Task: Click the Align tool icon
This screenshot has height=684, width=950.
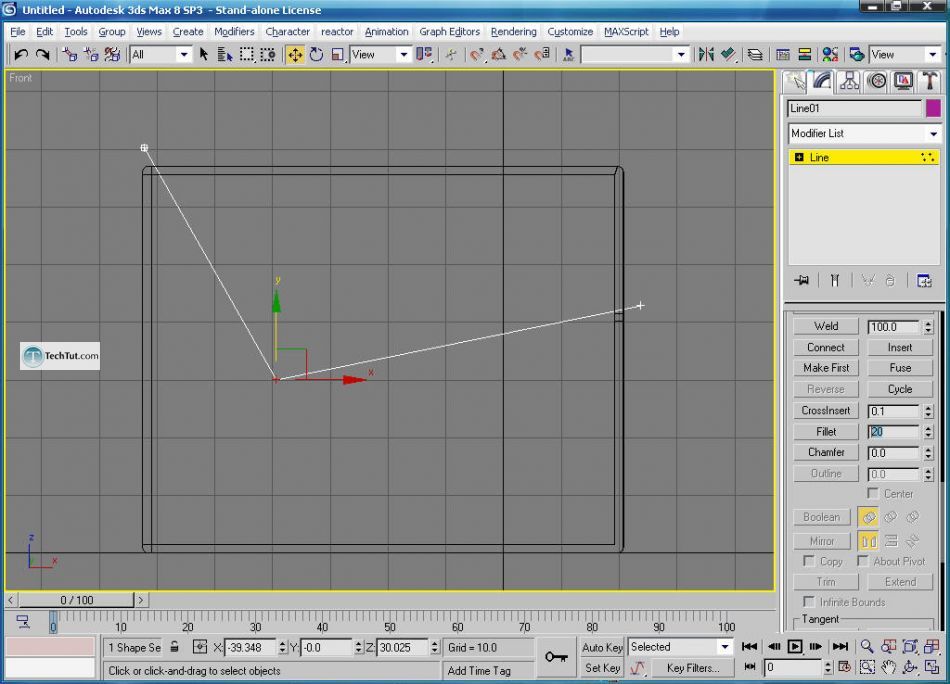Action: [728, 55]
